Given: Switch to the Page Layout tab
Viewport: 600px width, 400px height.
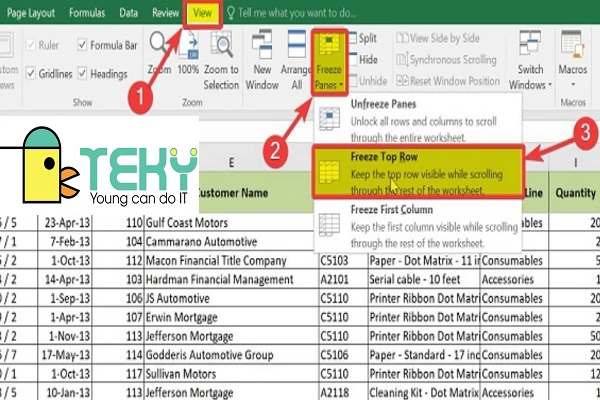Looking at the screenshot, I should click(x=31, y=13).
